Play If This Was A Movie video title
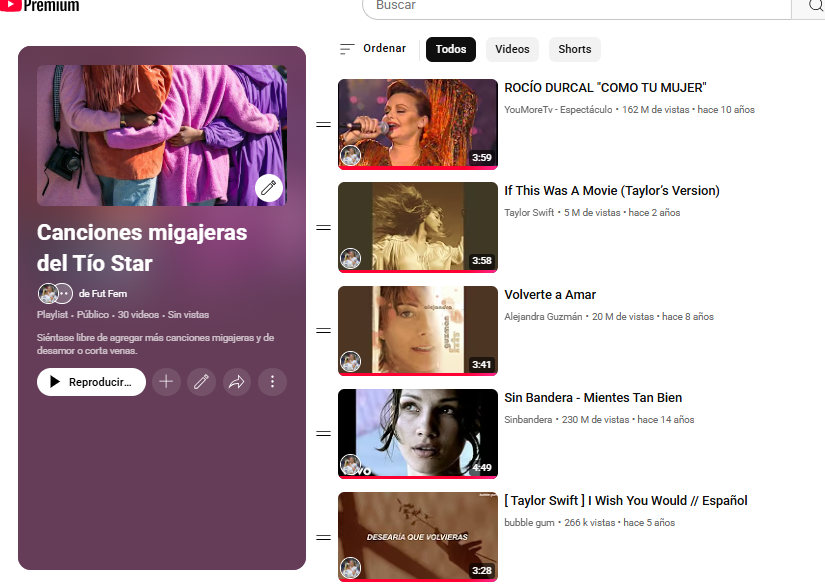Viewport: 825px width, 587px height. pos(611,191)
